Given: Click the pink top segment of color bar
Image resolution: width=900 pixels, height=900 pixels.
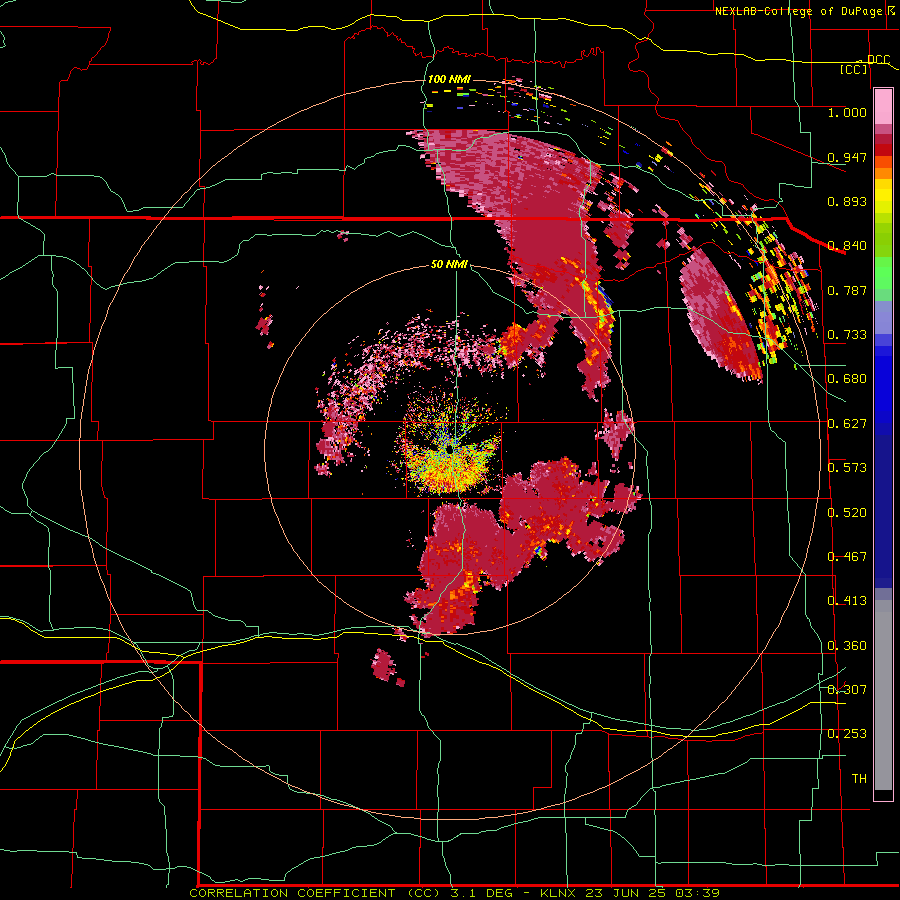Looking at the screenshot, I should point(883,107).
